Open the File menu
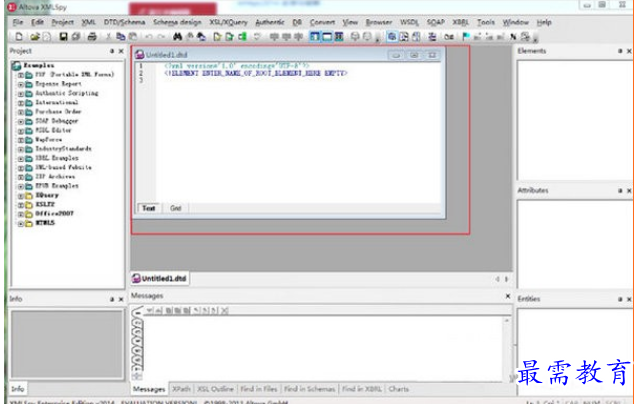 tap(18, 22)
